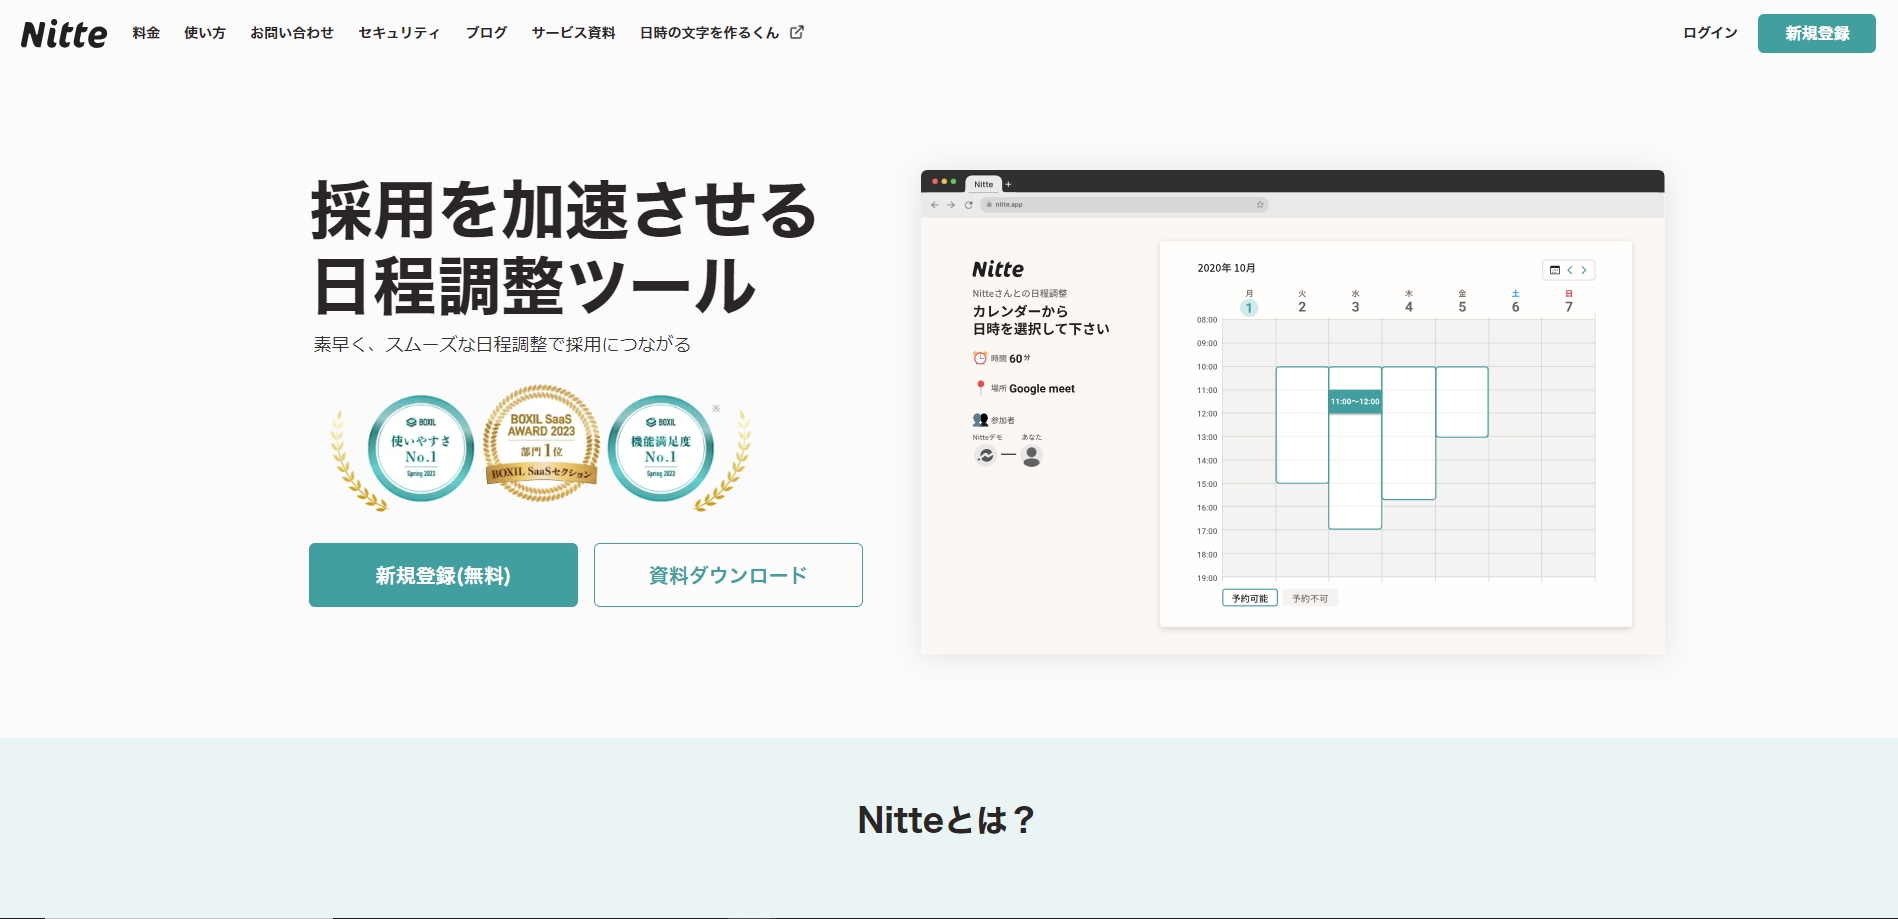Open the ブログ link
The image size is (1898, 919).
(x=486, y=33)
